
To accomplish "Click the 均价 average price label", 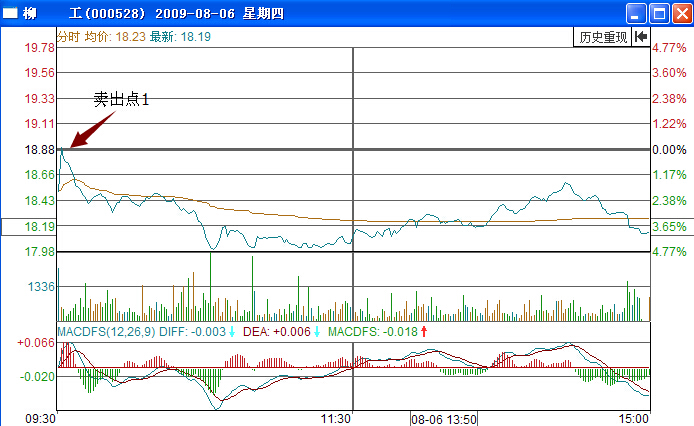I will [x=96, y=37].
